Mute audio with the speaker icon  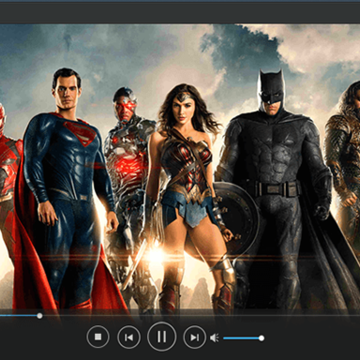point(214,338)
